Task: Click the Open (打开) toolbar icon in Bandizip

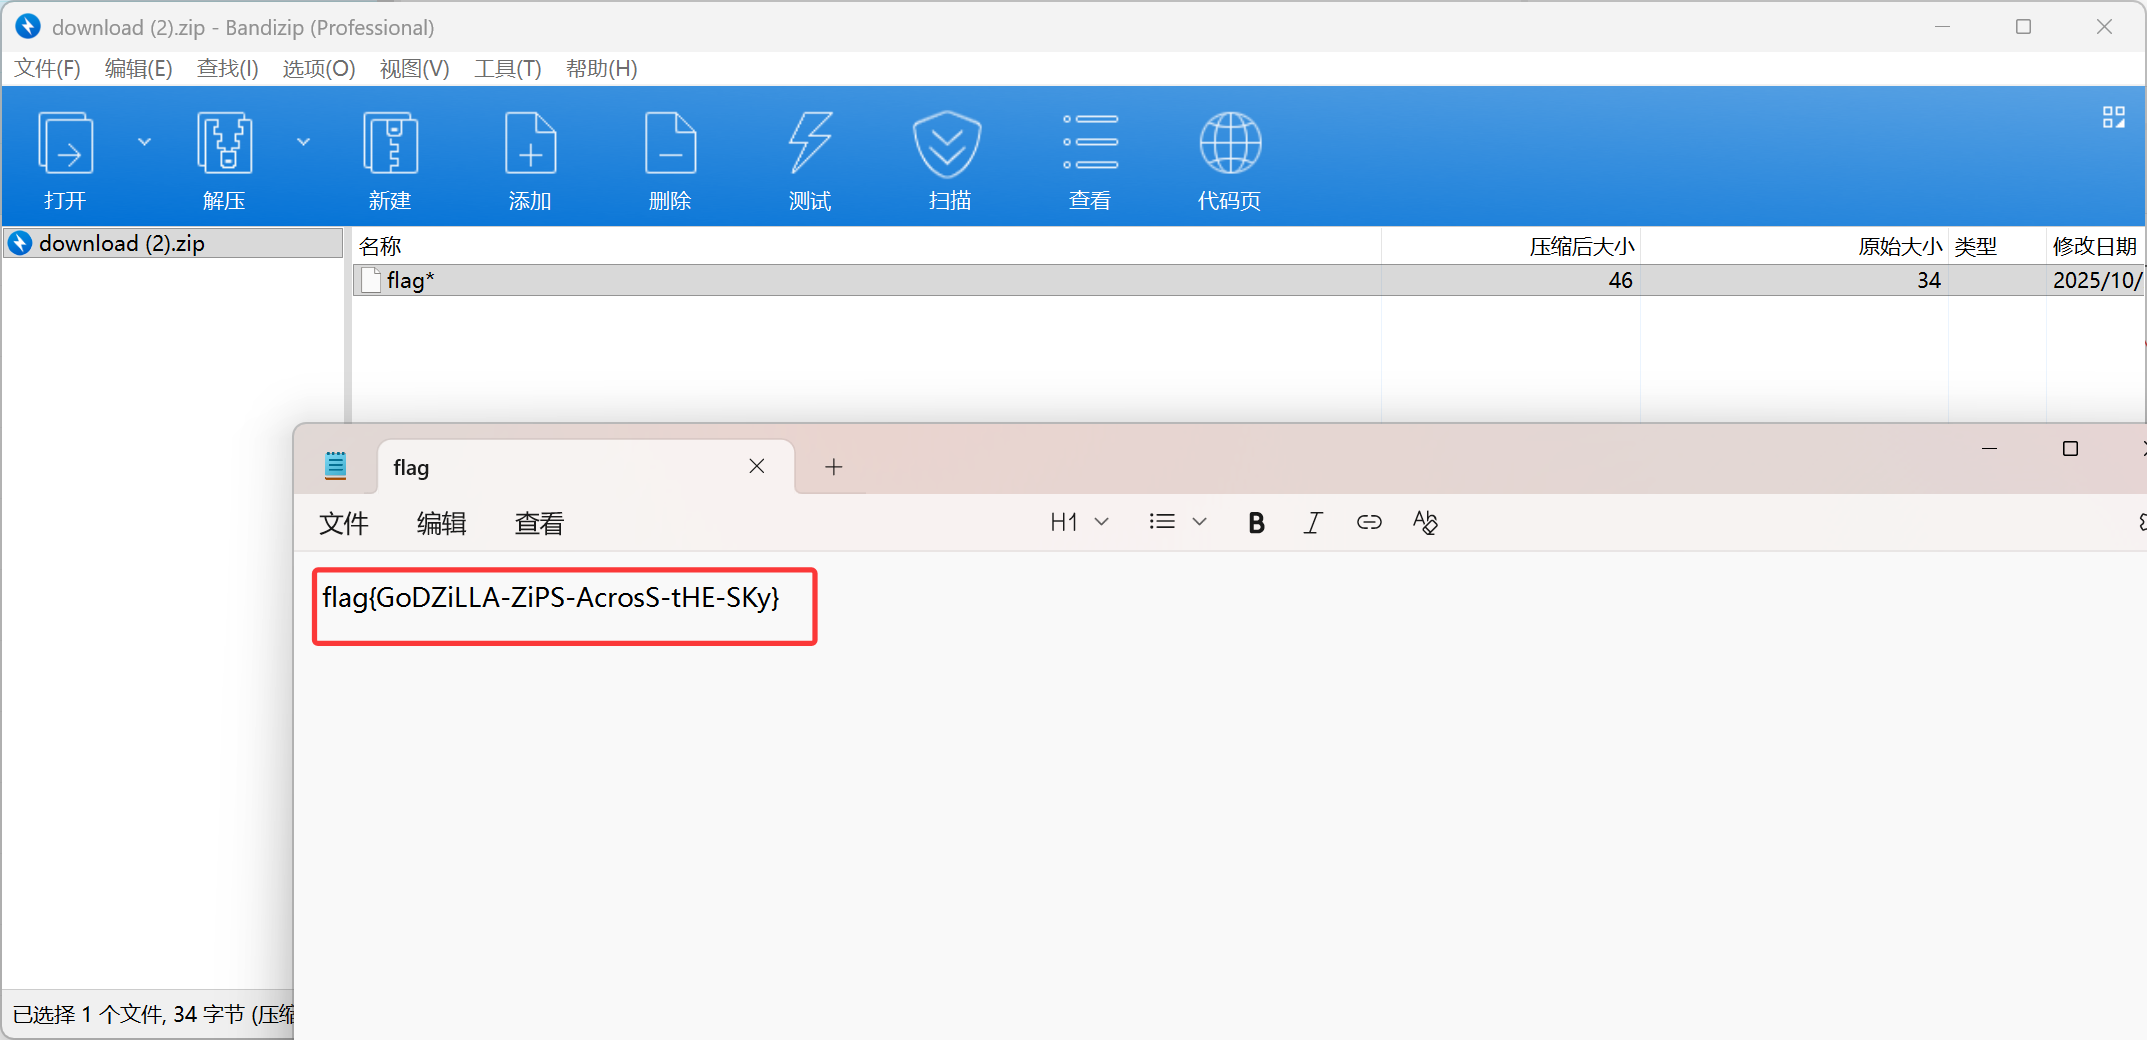Action: pyautogui.click(x=66, y=143)
